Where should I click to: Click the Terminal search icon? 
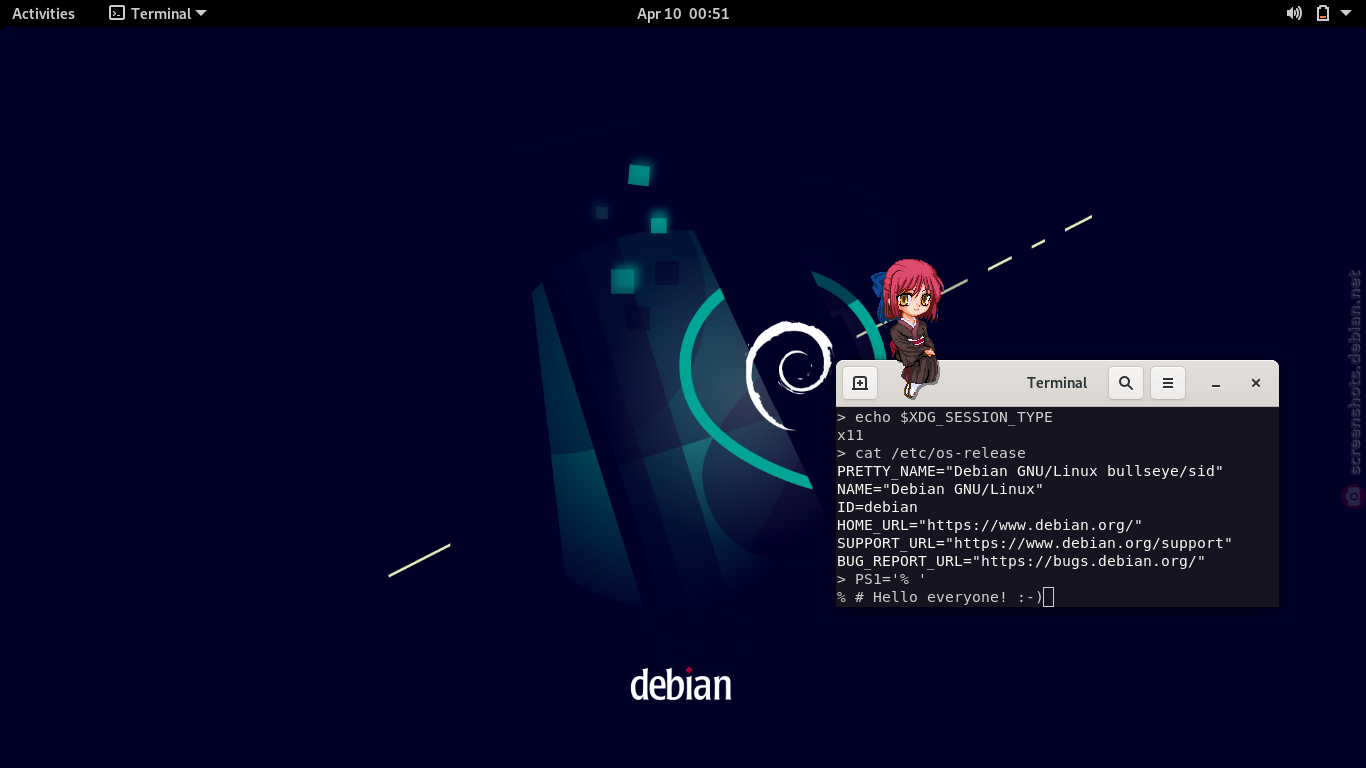coord(1126,383)
